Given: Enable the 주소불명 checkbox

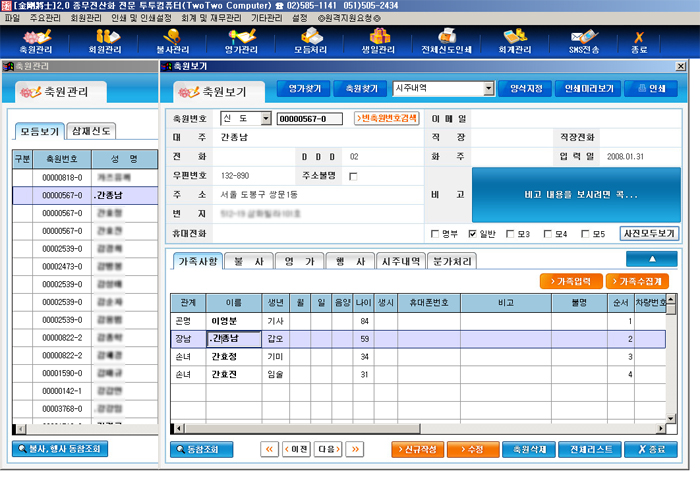Looking at the screenshot, I should point(353,176).
